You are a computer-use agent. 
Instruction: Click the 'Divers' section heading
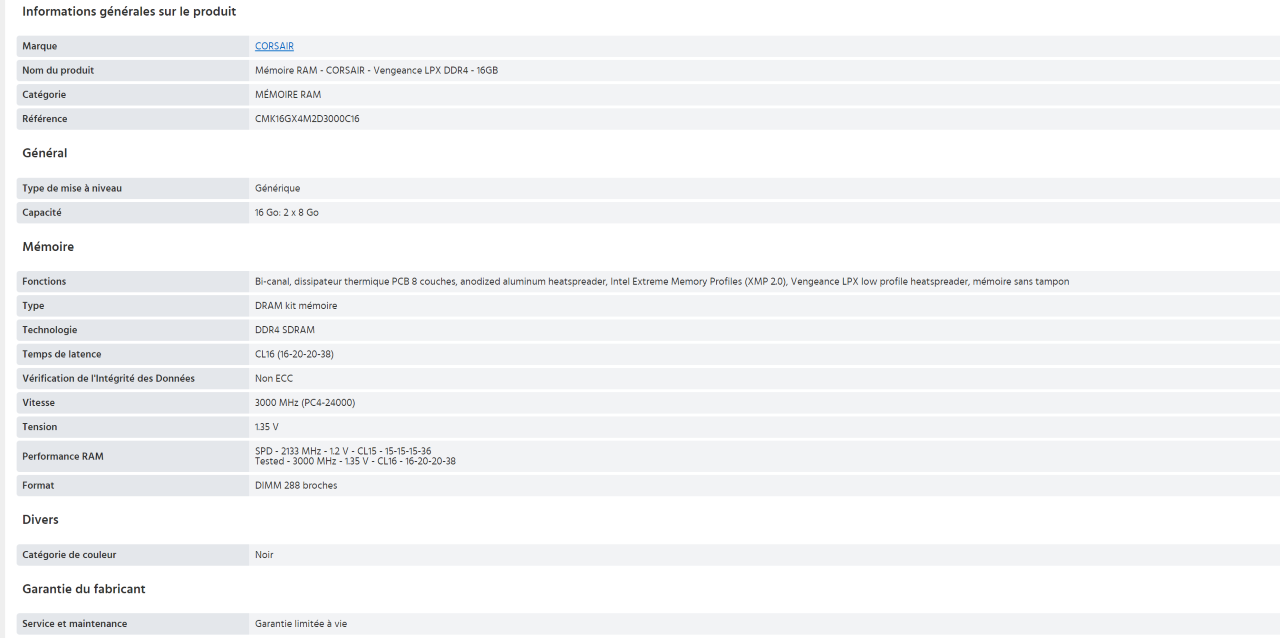(41, 520)
